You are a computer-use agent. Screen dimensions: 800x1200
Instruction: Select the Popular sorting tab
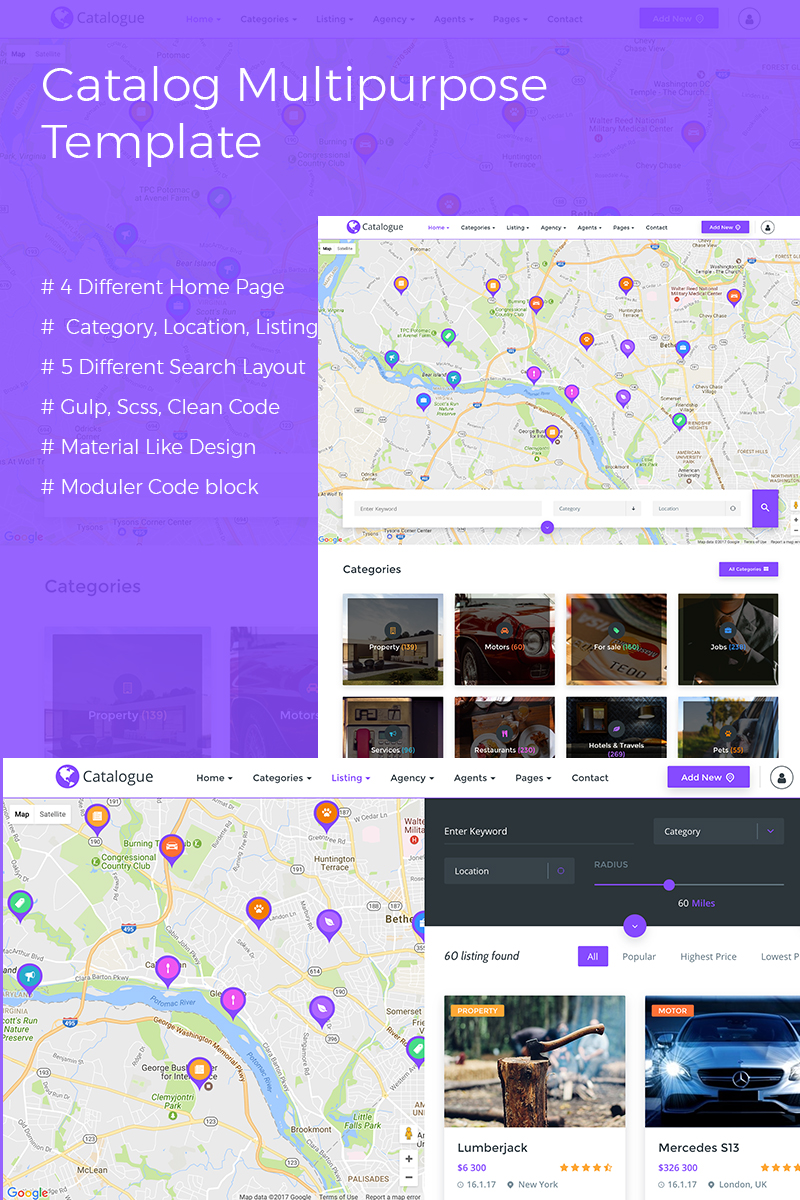[x=639, y=957]
